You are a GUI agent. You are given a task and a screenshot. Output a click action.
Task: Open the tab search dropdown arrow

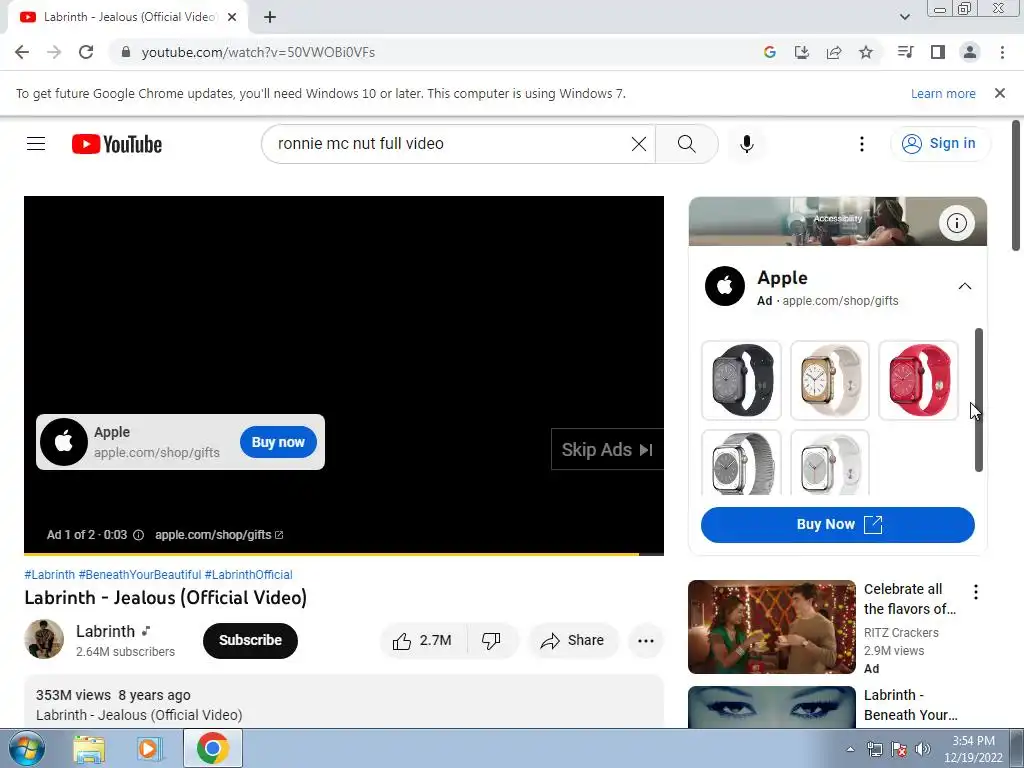(x=904, y=17)
